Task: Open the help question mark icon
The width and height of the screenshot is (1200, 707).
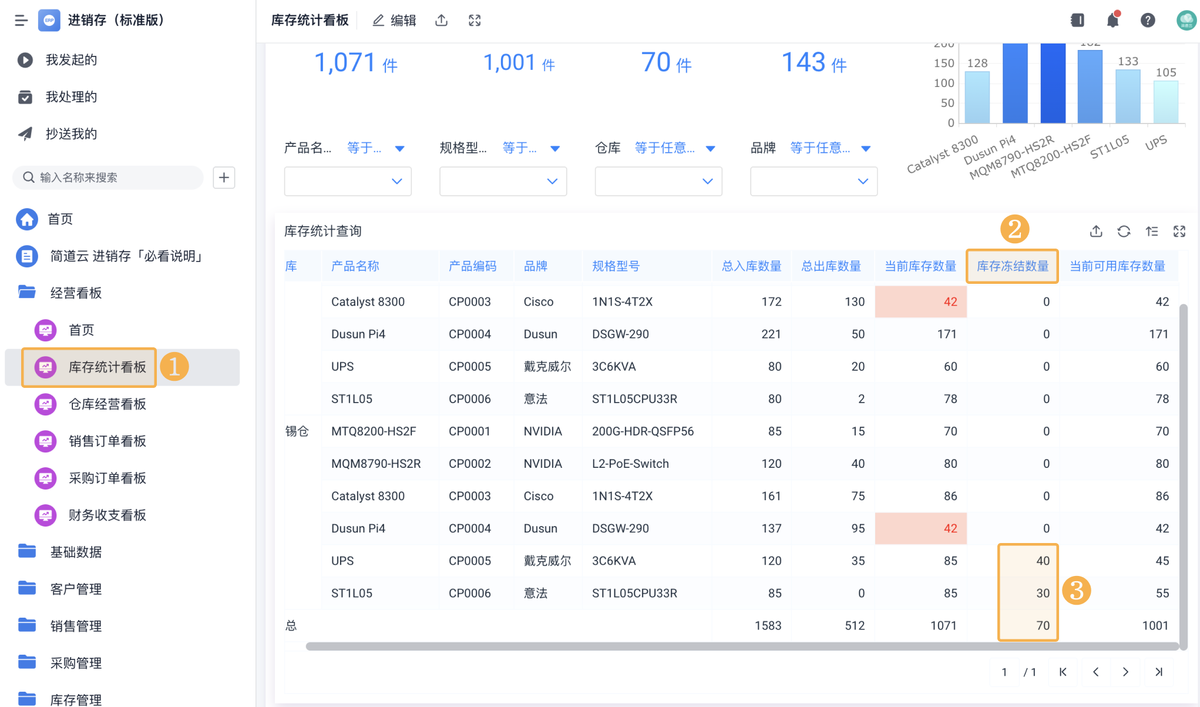Action: [1148, 20]
